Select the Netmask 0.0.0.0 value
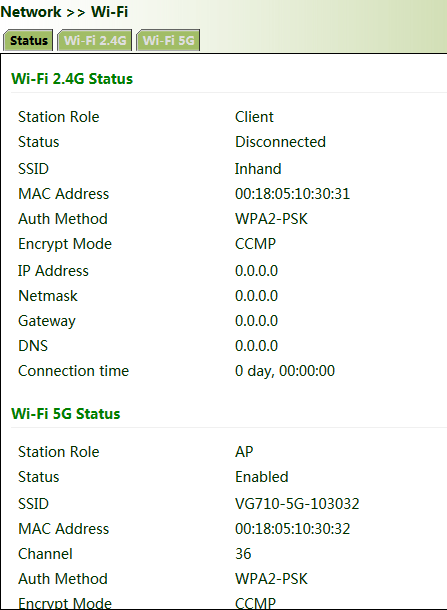The image size is (447, 610). point(256,296)
